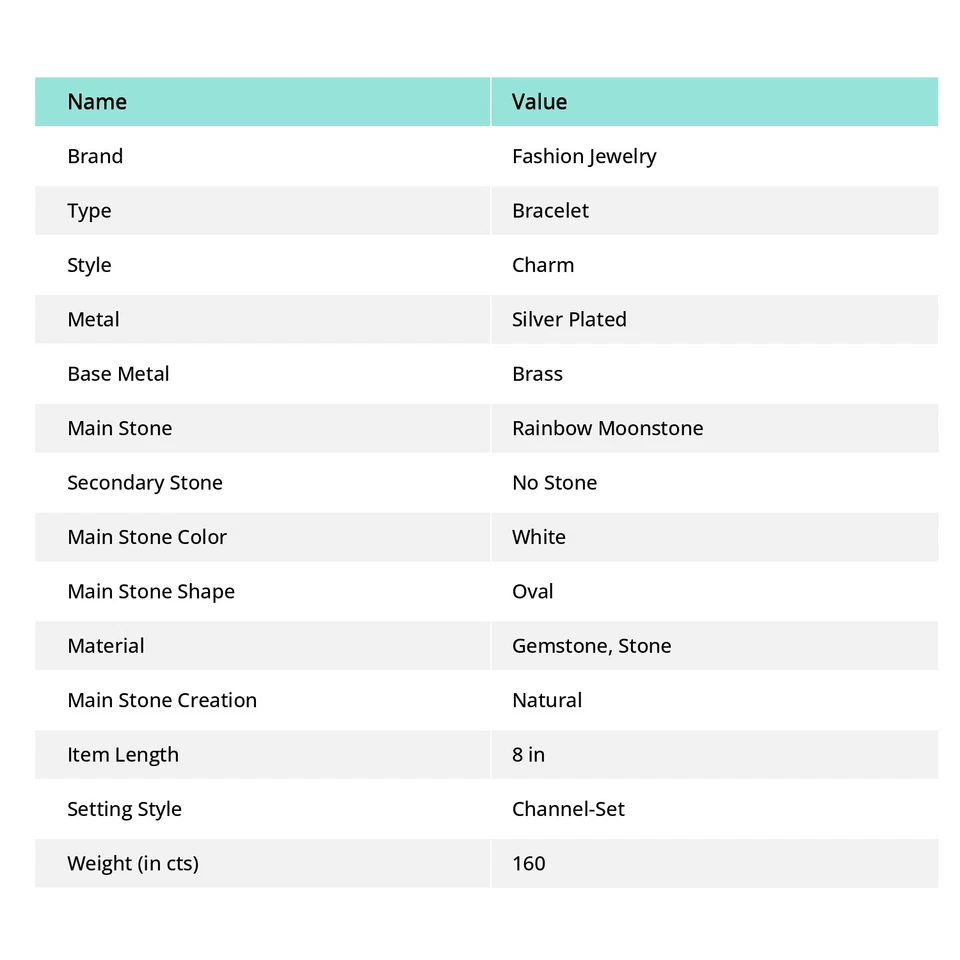Click the Secondary Stone label
The width and height of the screenshot is (960, 960).
coord(145,483)
